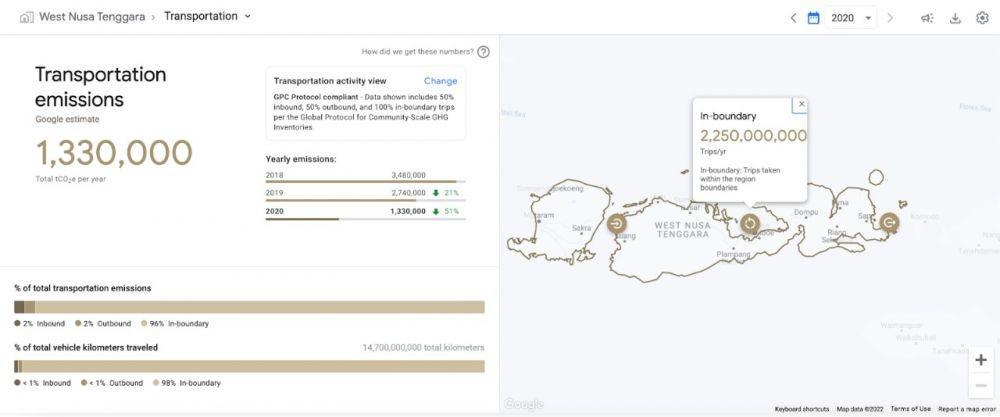Go to next year arrow

click(890, 18)
